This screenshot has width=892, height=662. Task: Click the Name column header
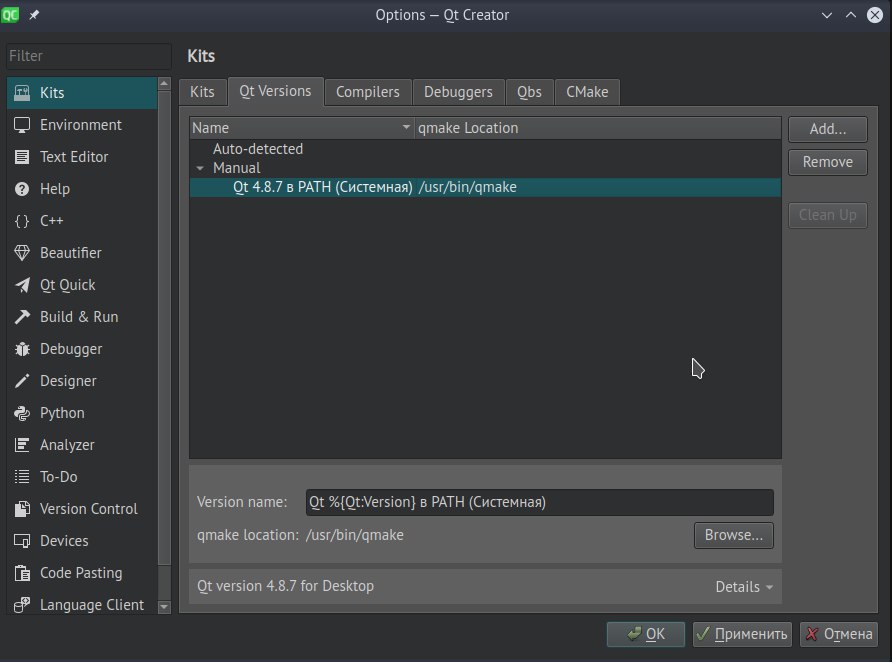[x=302, y=128]
